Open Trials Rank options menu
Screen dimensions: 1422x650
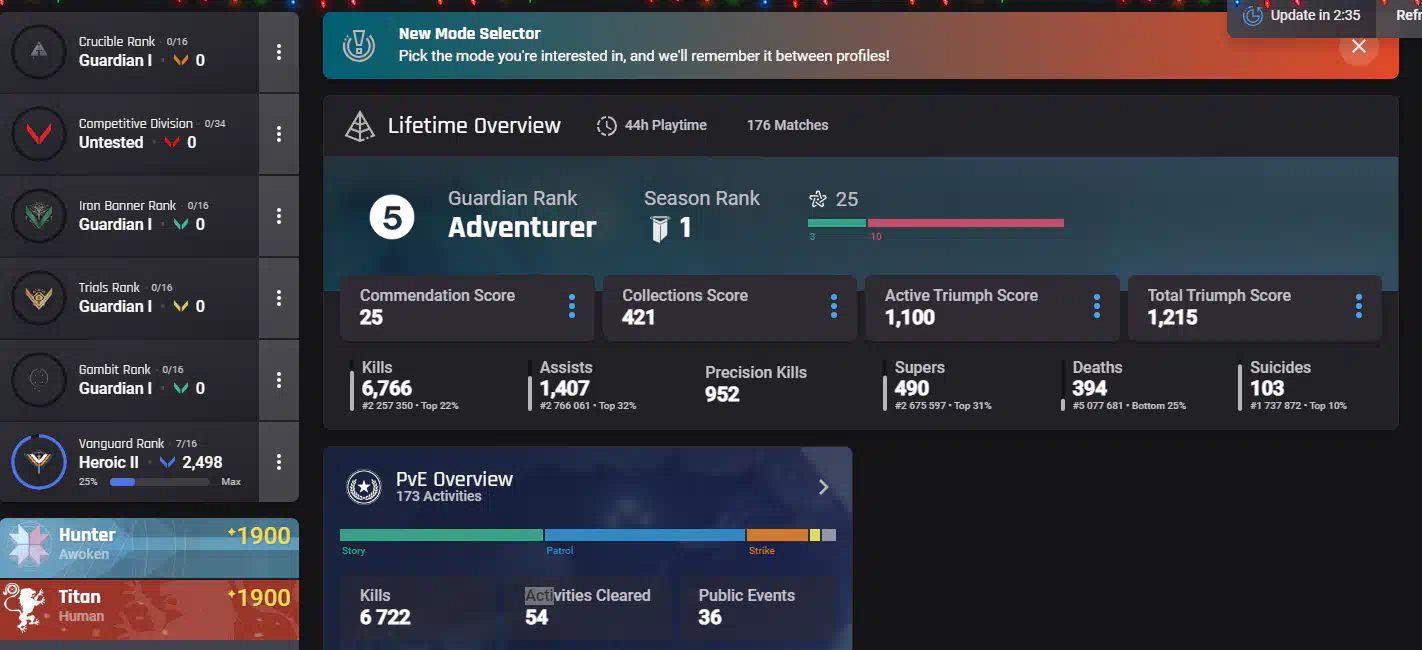[x=279, y=298]
